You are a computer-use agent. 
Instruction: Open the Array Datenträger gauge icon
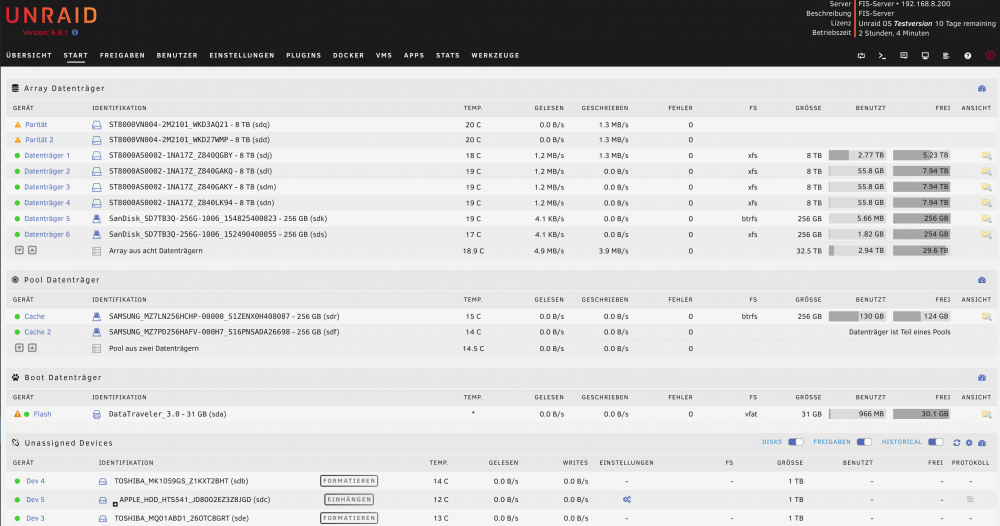[x=982, y=89]
